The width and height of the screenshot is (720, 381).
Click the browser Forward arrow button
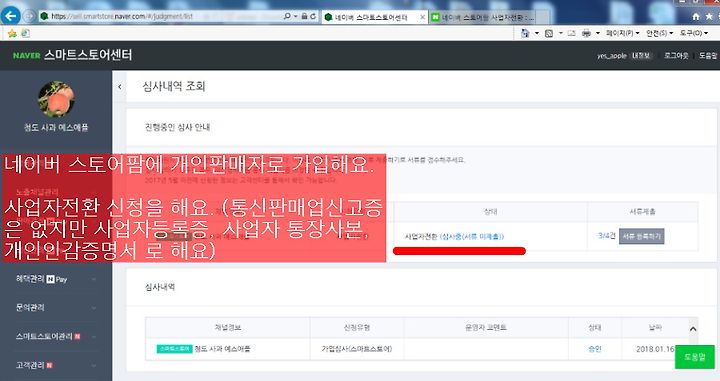(x=28, y=16)
